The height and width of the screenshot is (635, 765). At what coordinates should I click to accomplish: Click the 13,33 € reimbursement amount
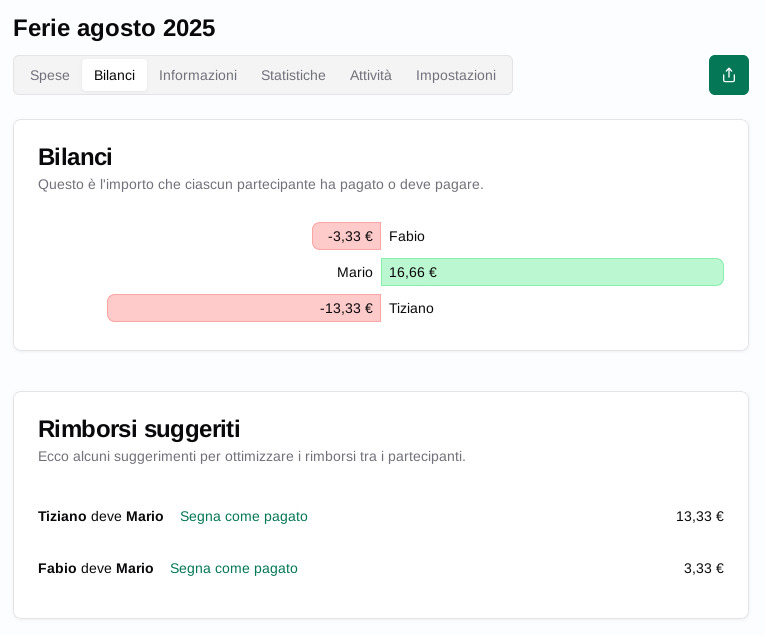click(699, 516)
